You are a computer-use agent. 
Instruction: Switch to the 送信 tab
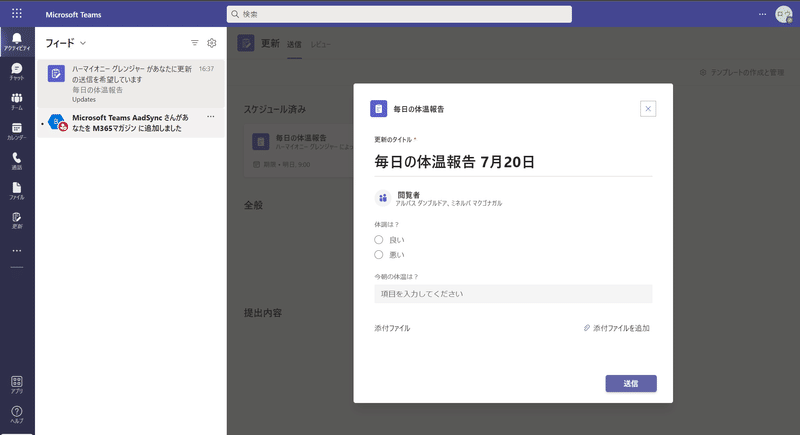pyautogui.click(x=294, y=45)
